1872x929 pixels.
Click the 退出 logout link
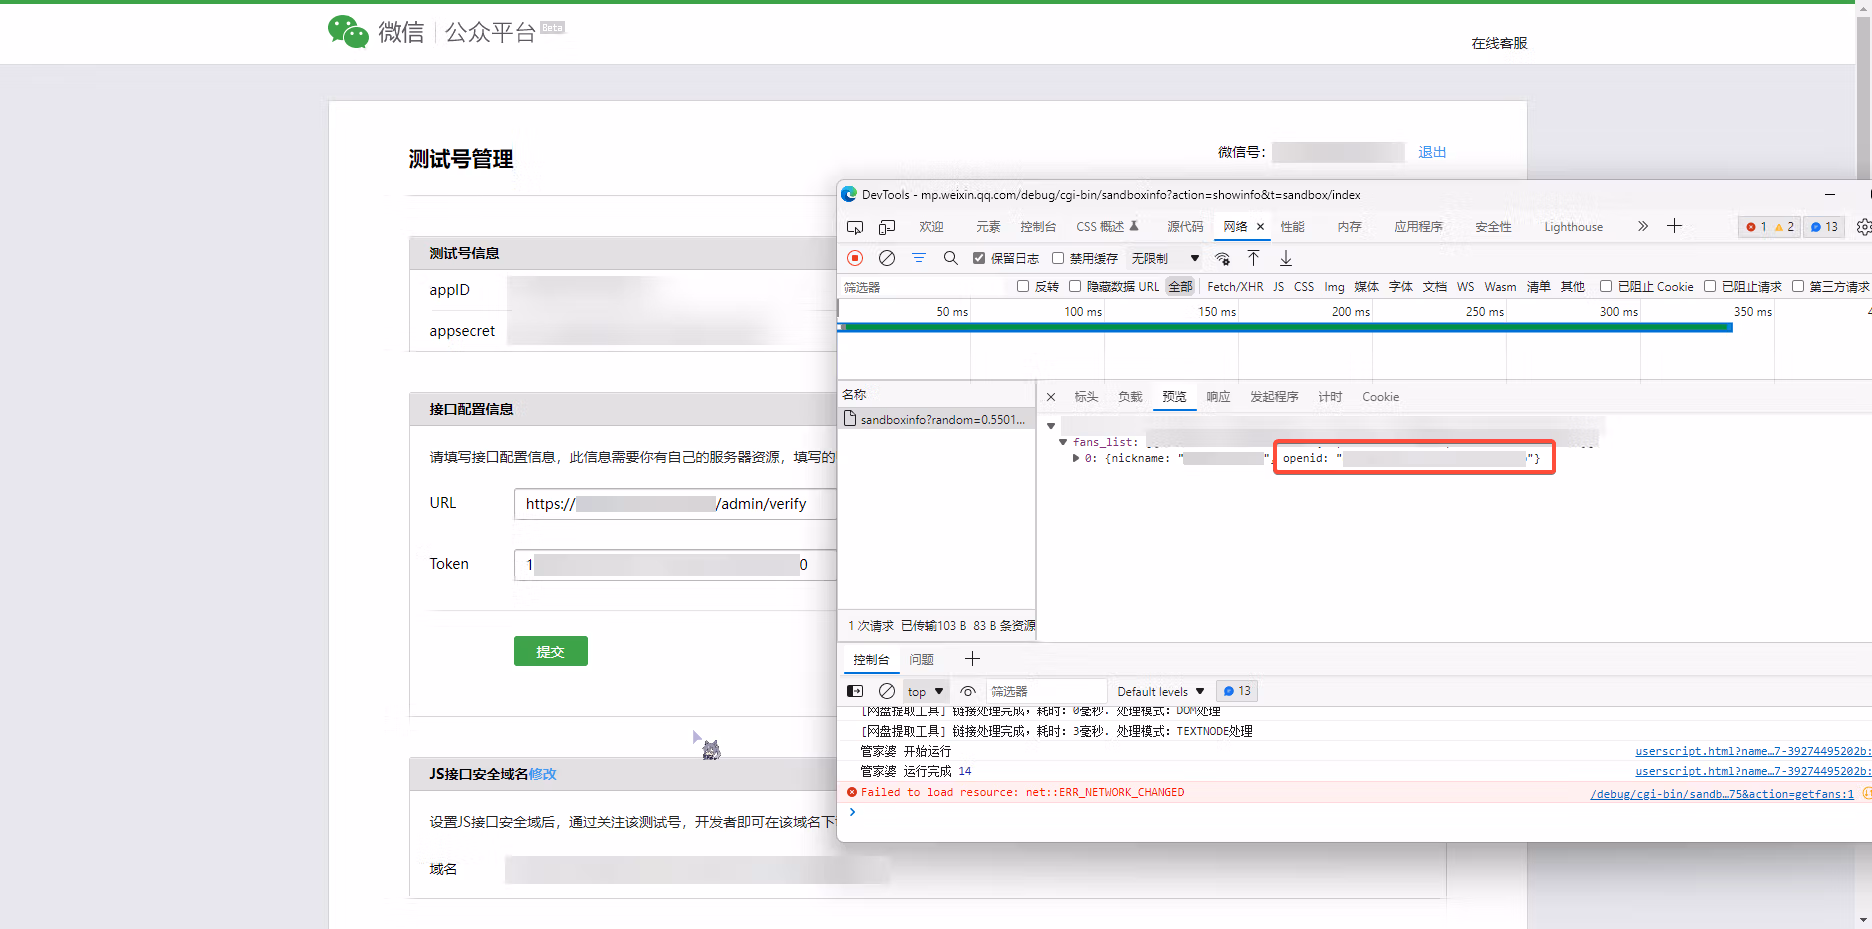pyautogui.click(x=1432, y=152)
